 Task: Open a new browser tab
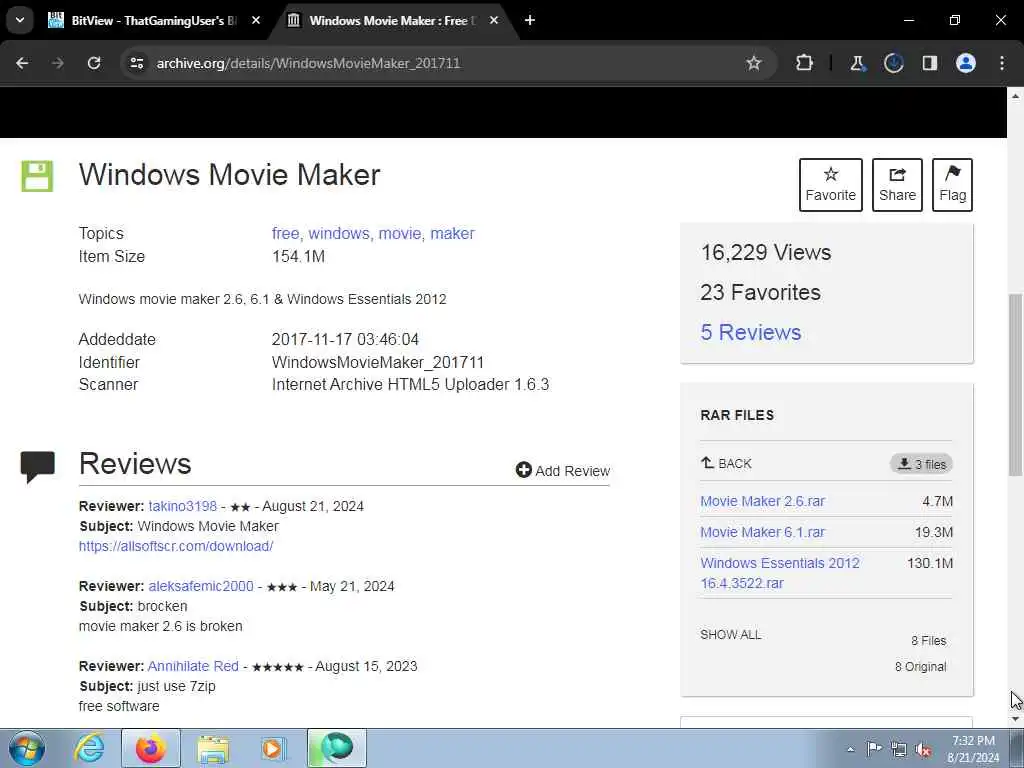point(530,21)
